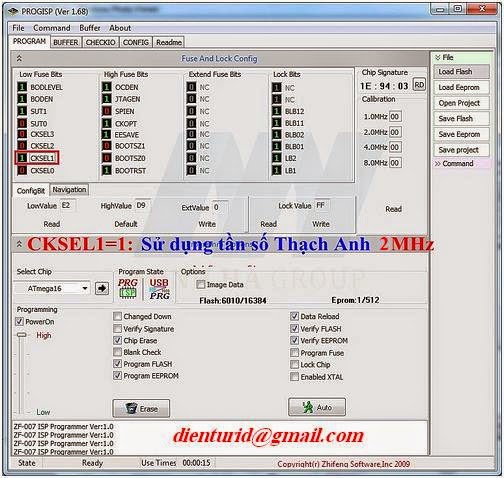Open the File menu

(x=18, y=28)
